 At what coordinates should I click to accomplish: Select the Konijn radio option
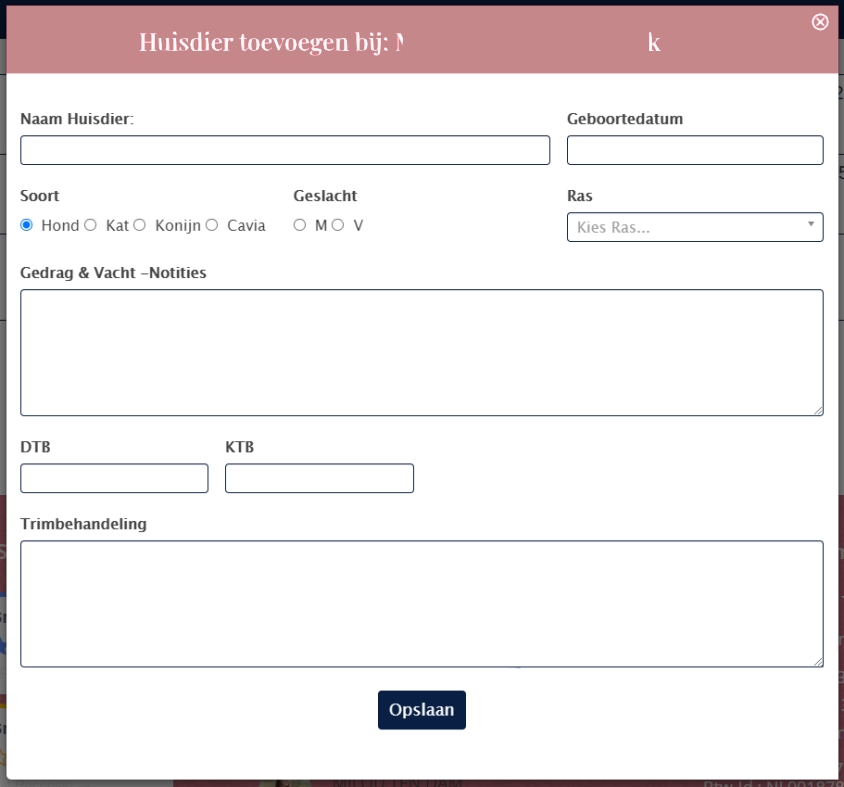[140, 226]
